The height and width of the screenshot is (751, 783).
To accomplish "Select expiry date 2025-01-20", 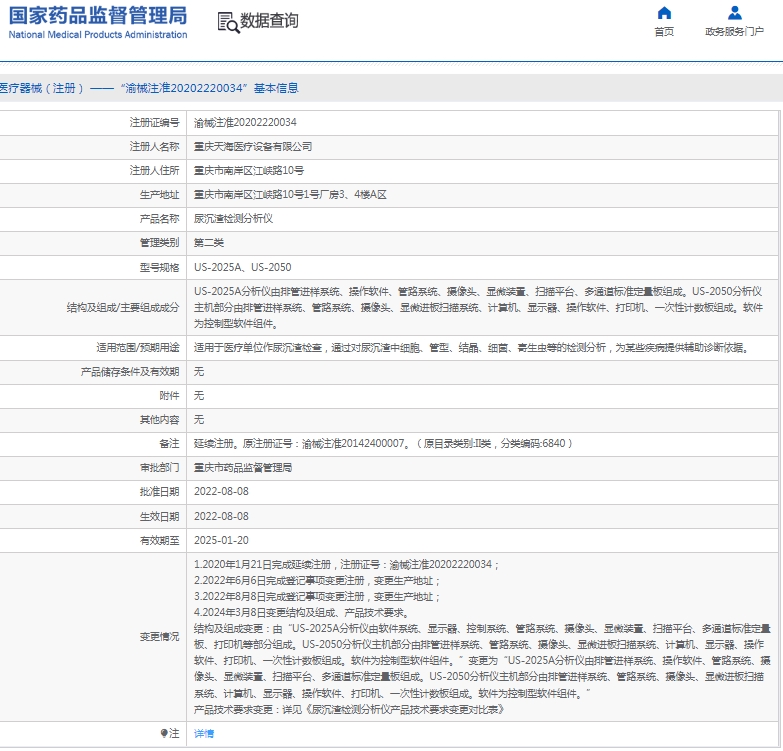I will (221, 540).
